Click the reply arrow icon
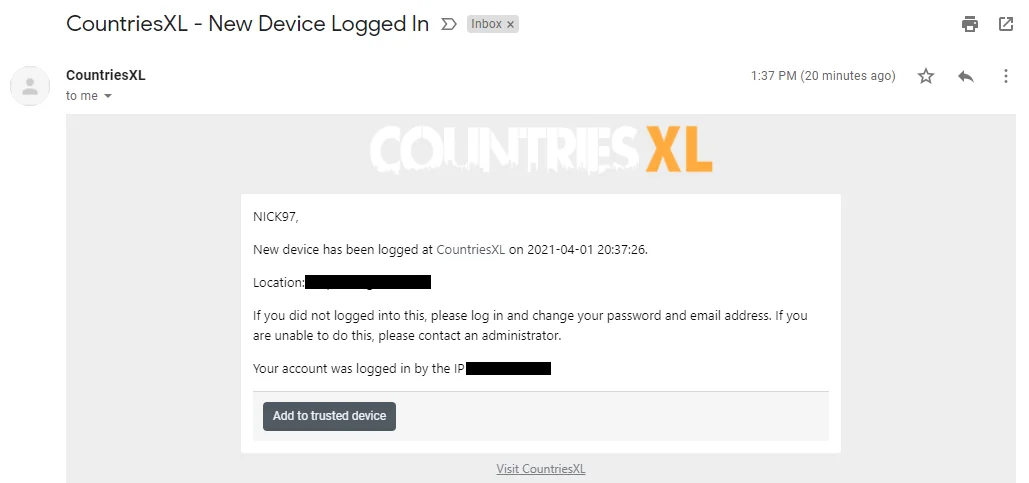The image size is (1029, 483). point(965,76)
